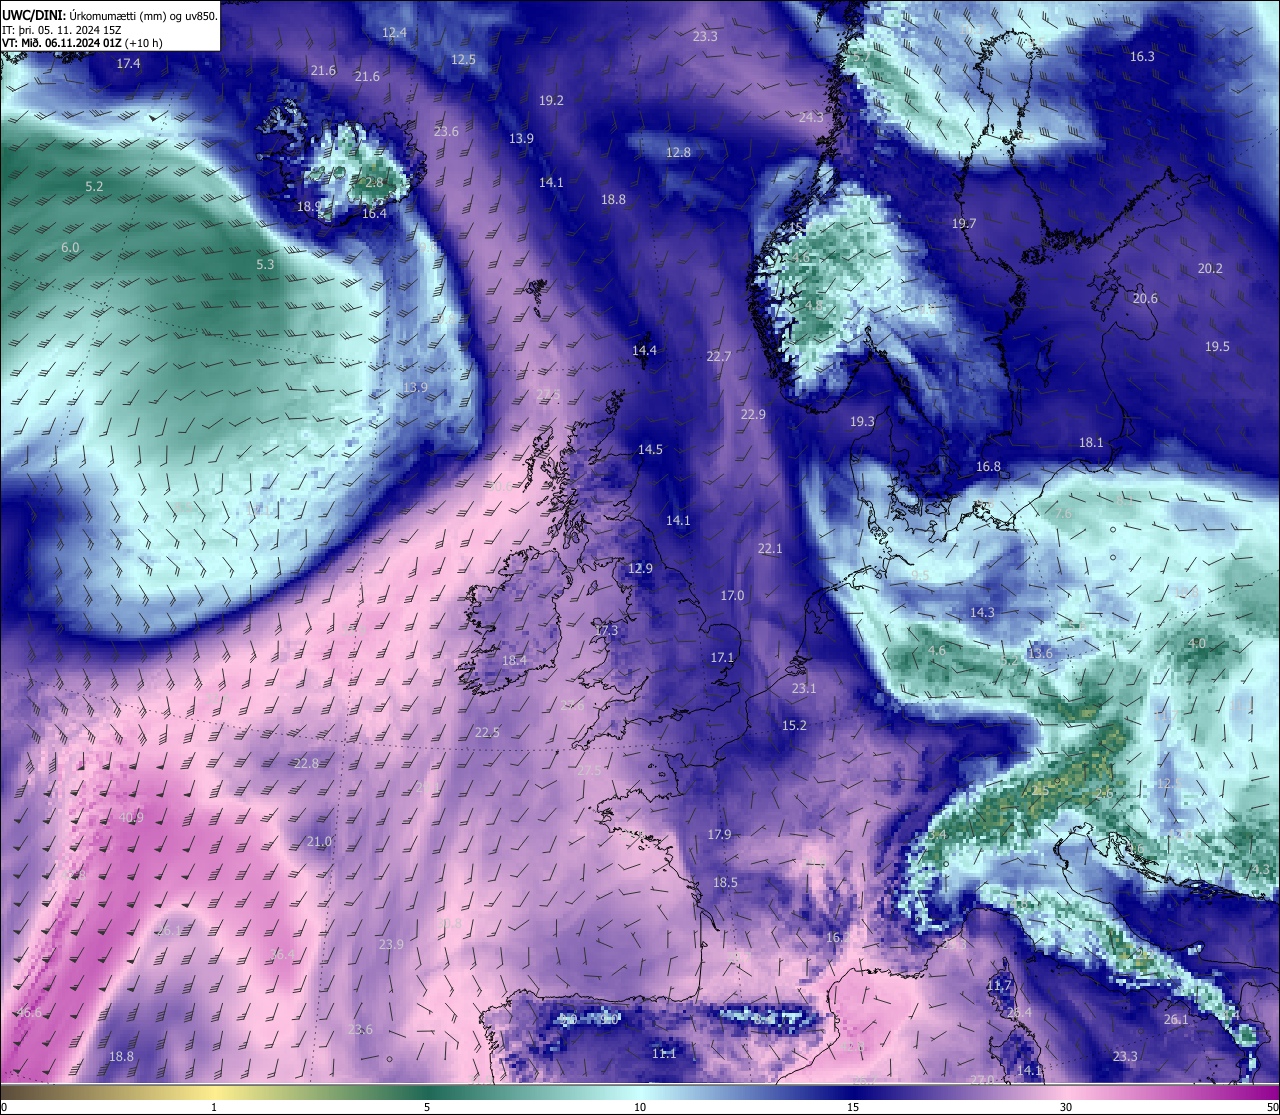Viewport: 1280px width, 1115px height.
Task: Click the 11.1 value over Spain
Action: [x=664, y=1053]
